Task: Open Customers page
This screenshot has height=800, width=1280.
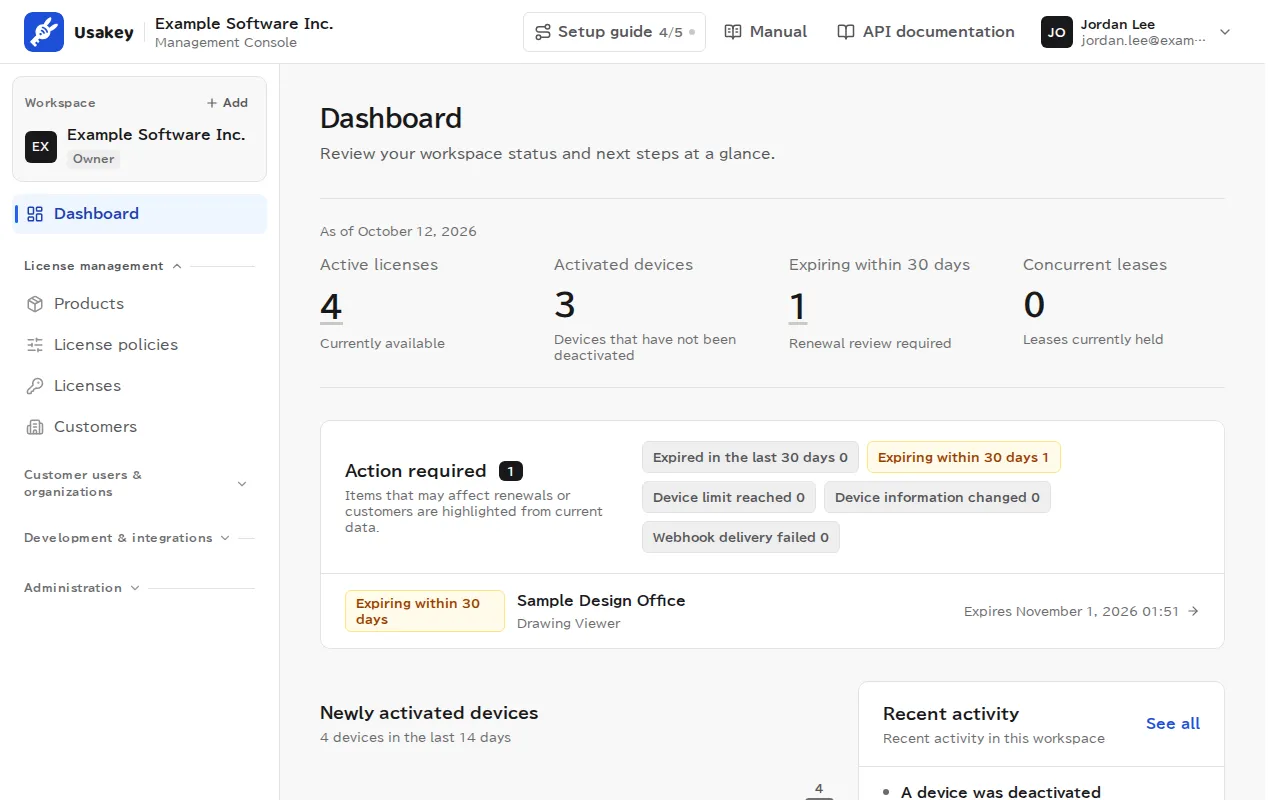Action: [x=140, y=427]
